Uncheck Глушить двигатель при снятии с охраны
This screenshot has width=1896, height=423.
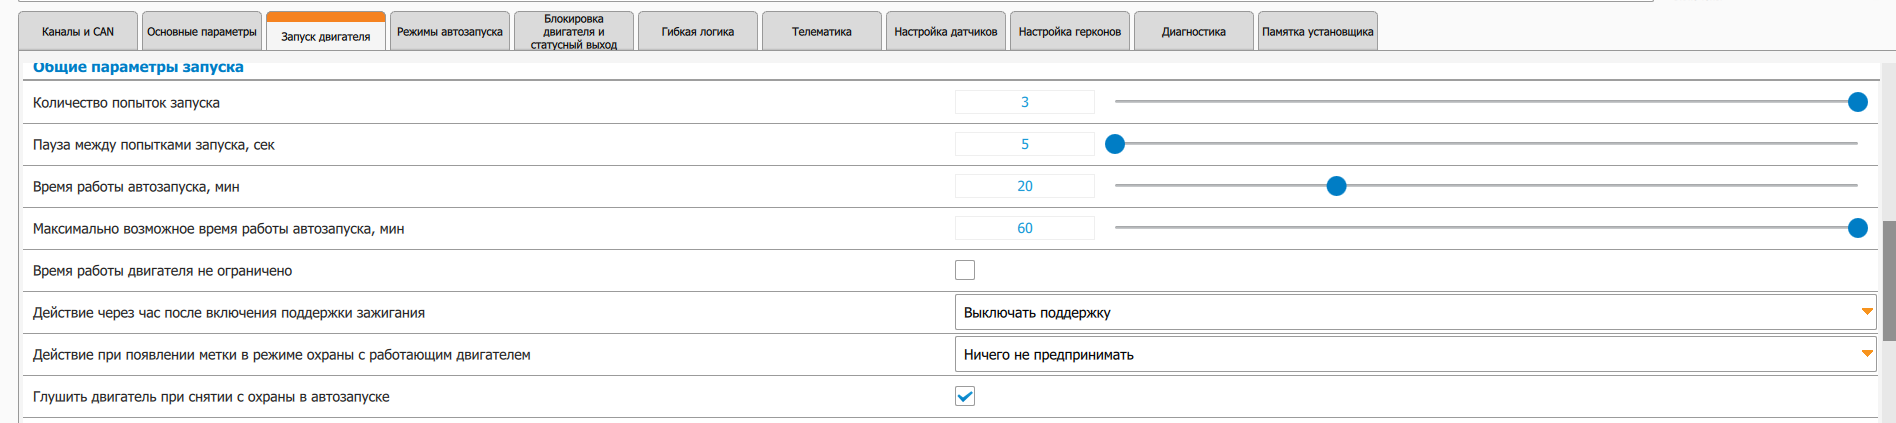point(965,396)
